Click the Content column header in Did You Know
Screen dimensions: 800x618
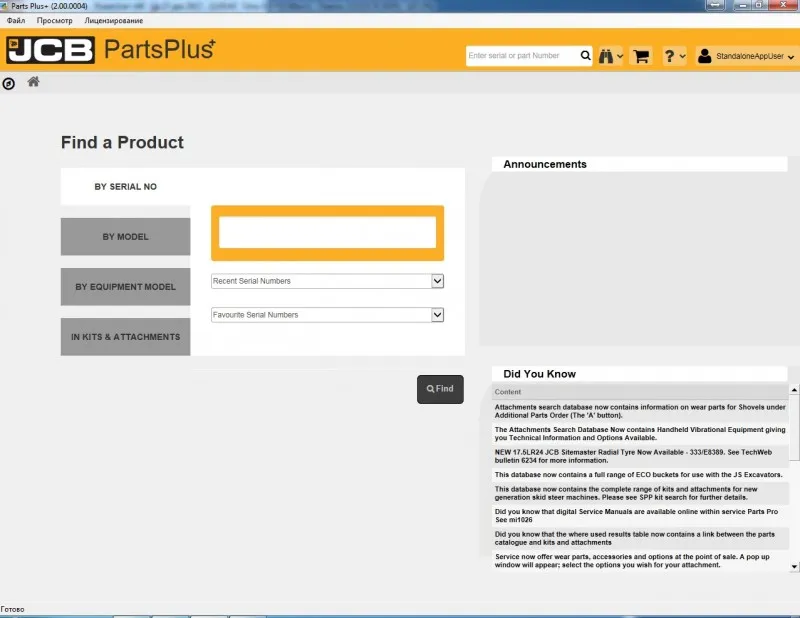point(640,392)
